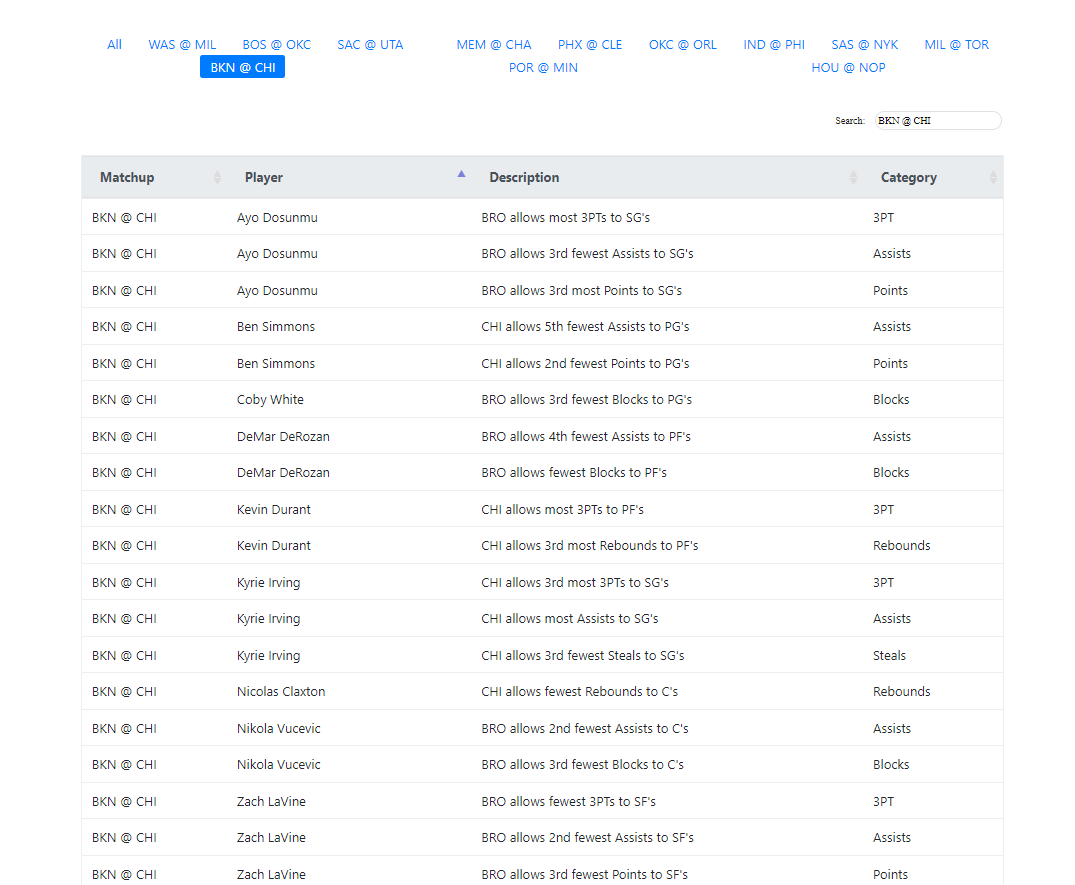Select 'CHI allows 5th fewest Assists to PG's'

[x=585, y=327]
